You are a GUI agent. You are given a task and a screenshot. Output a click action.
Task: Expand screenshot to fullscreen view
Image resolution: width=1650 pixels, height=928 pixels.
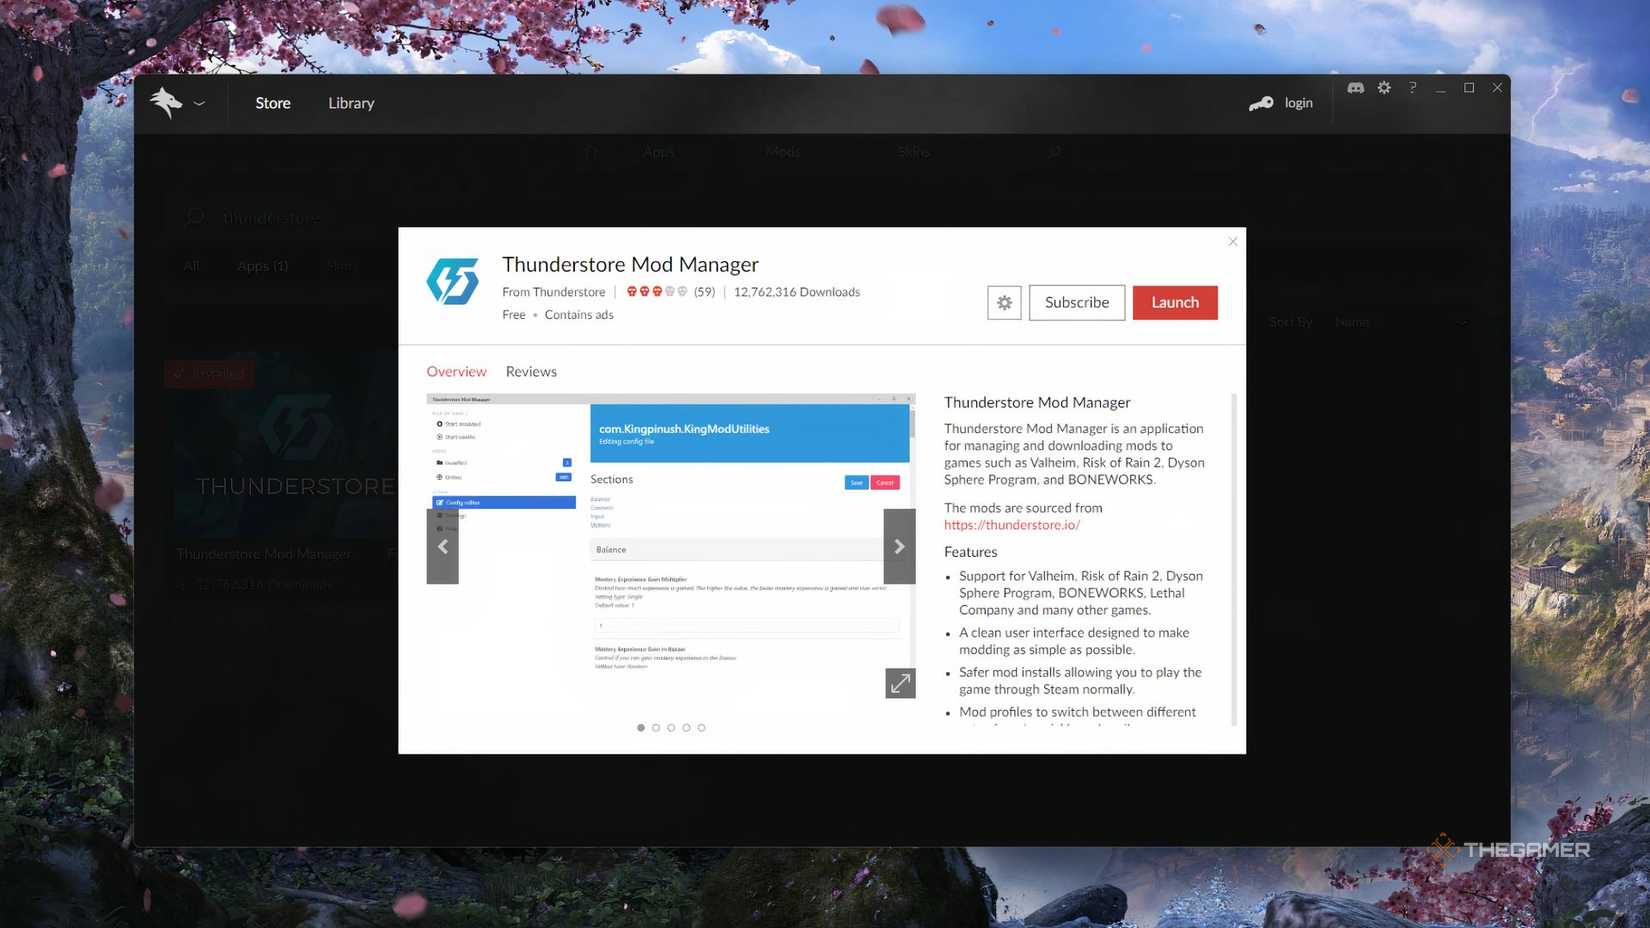[x=900, y=683]
